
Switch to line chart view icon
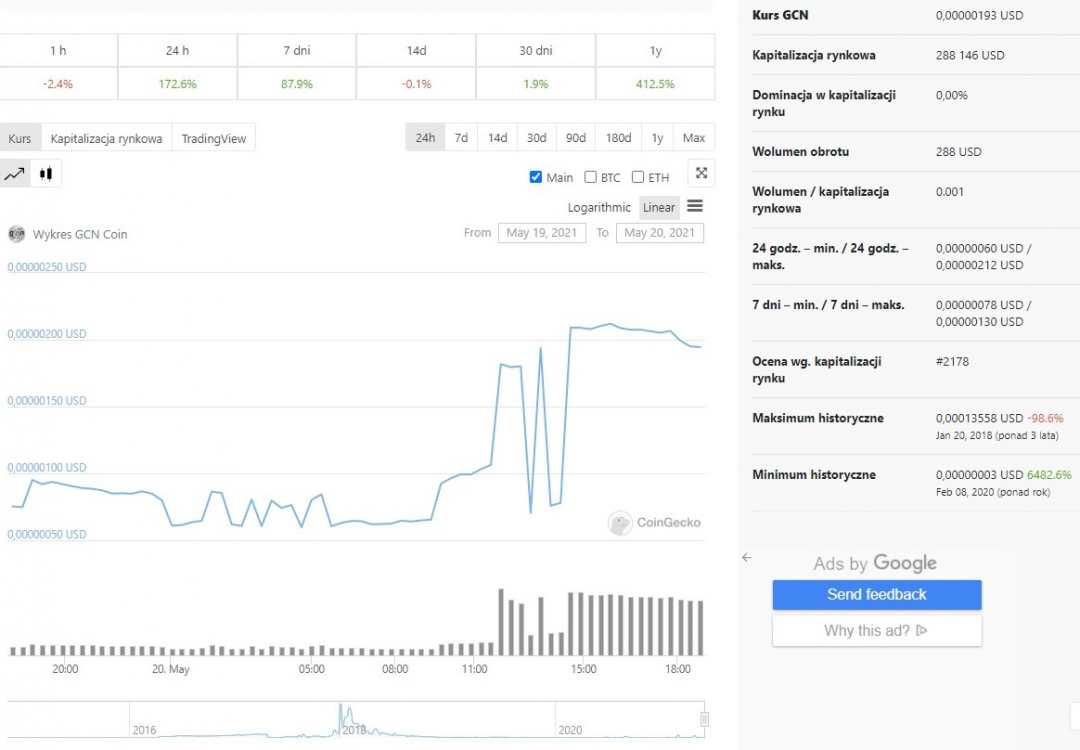(15, 174)
